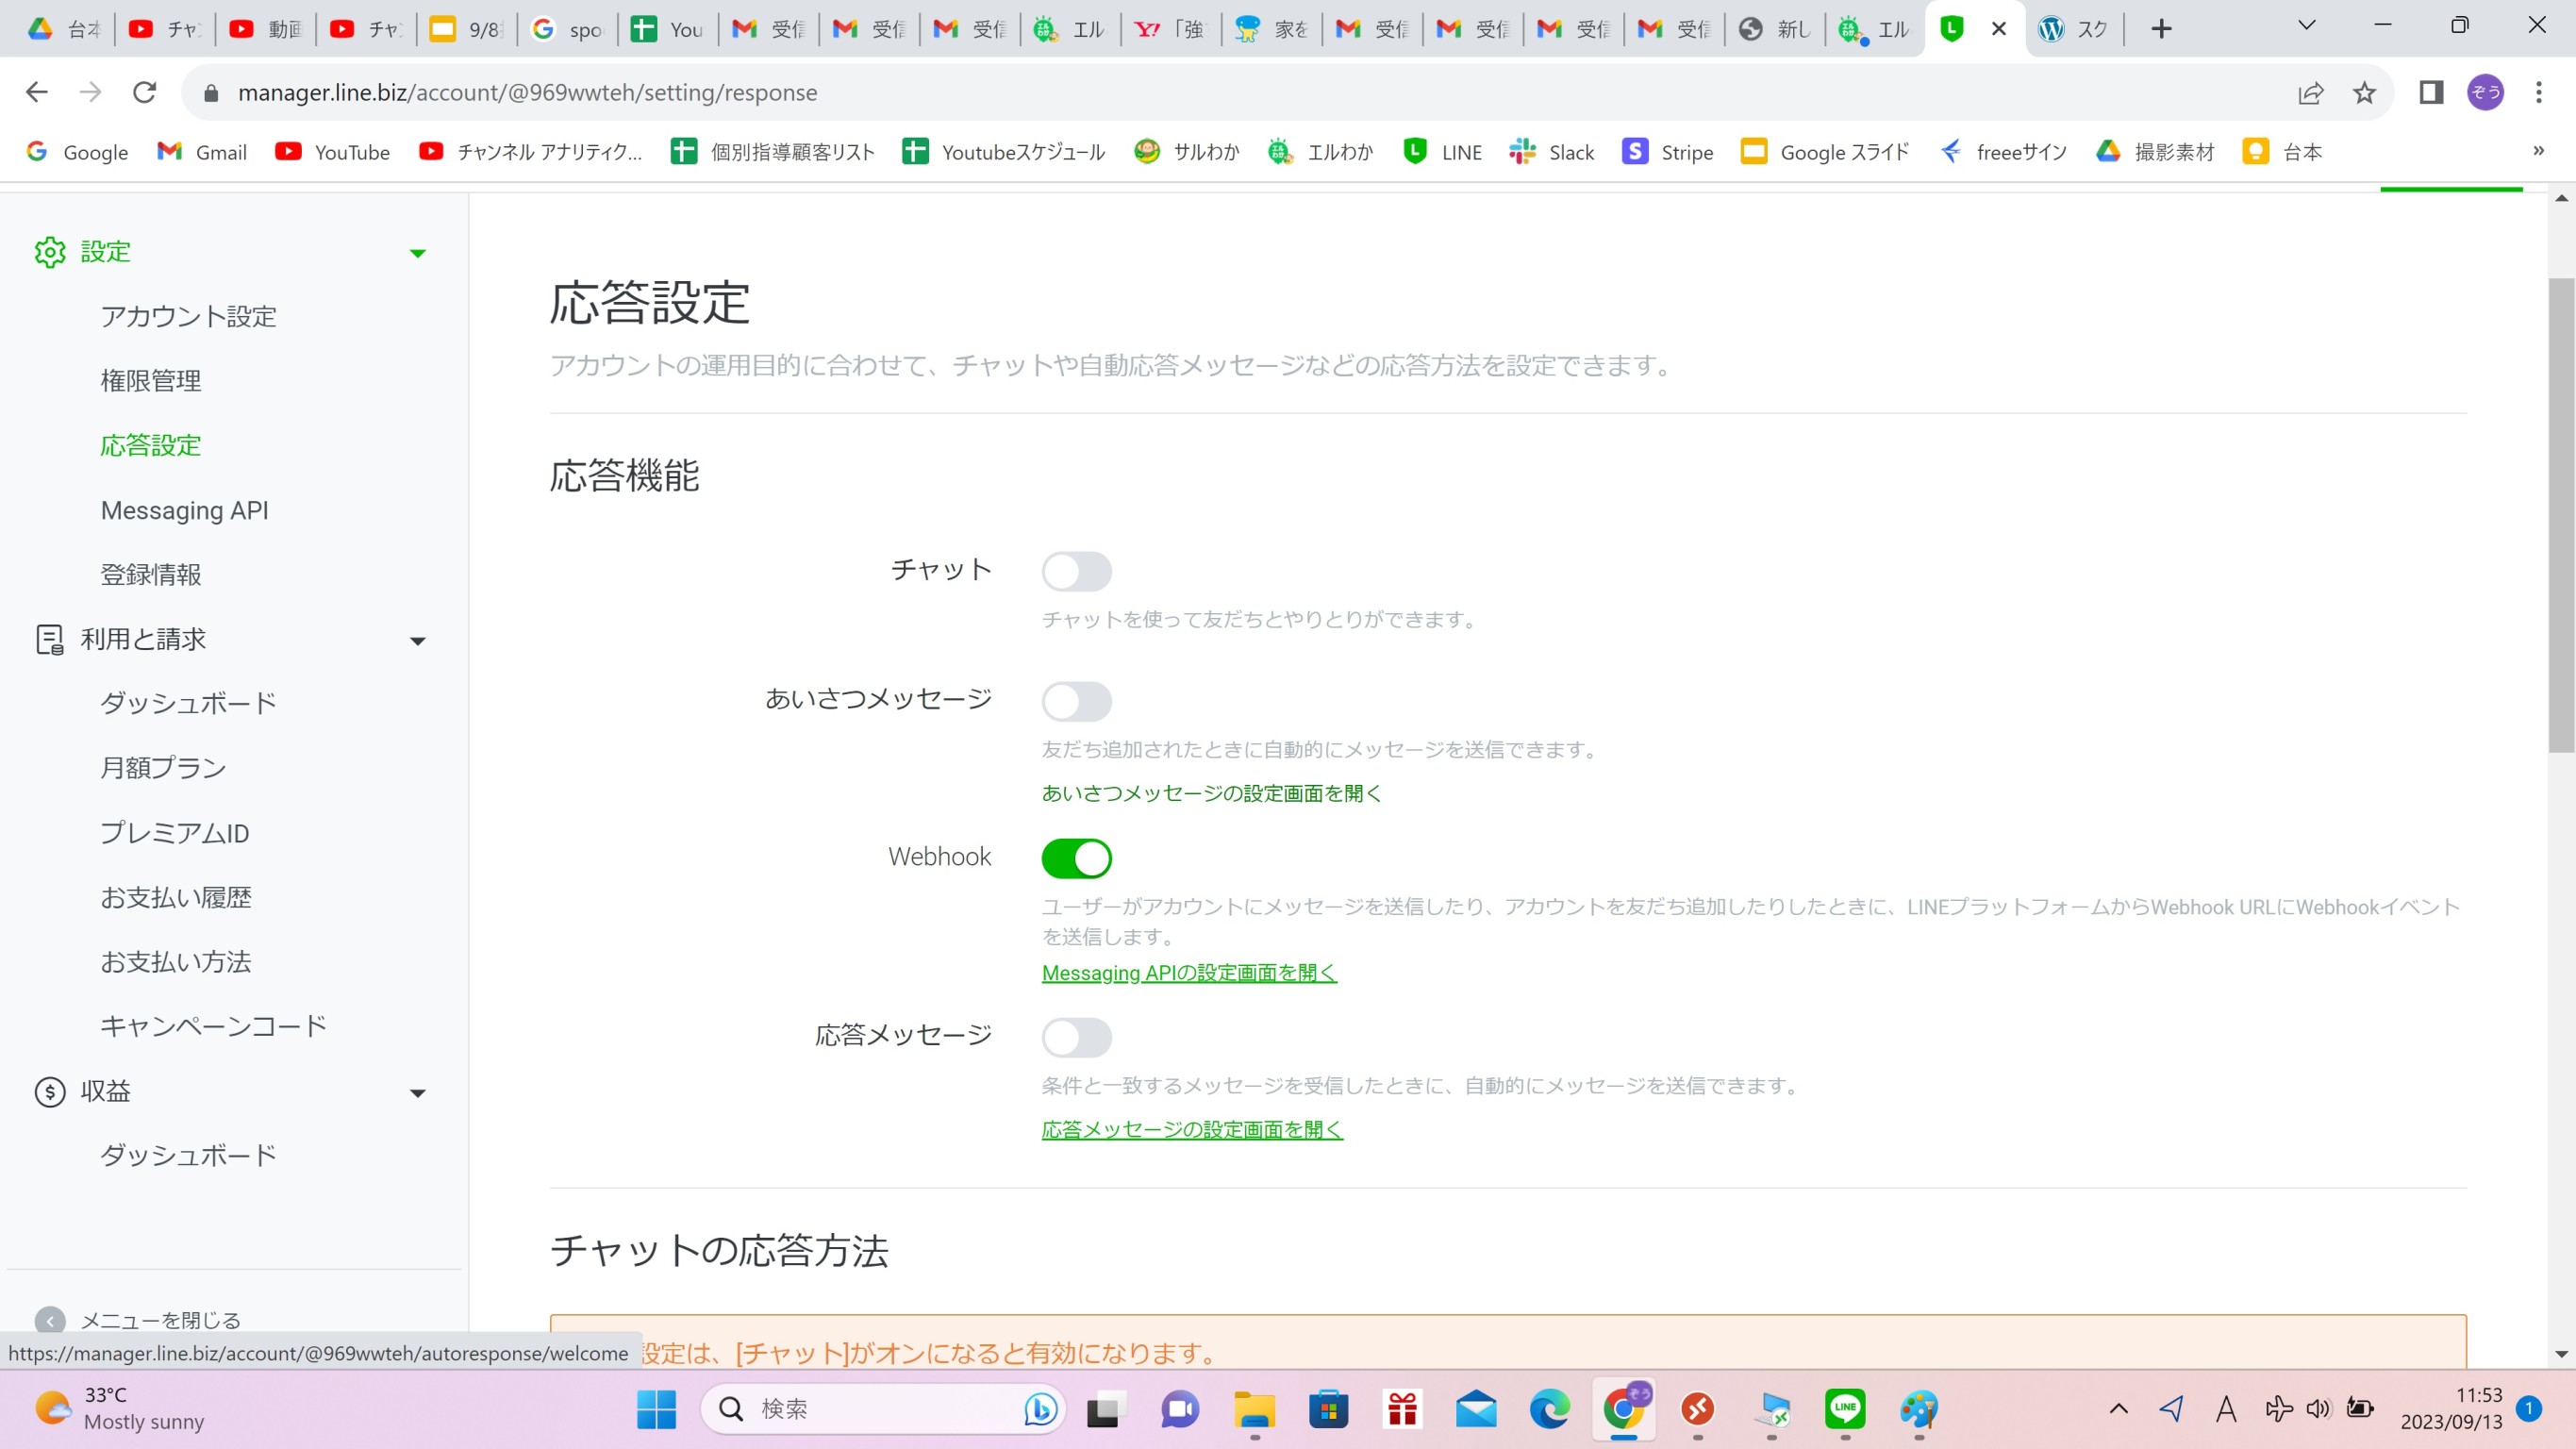Open the LINE app in the taskbar
The height and width of the screenshot is (1449, 2576).
[1845, 1409]
